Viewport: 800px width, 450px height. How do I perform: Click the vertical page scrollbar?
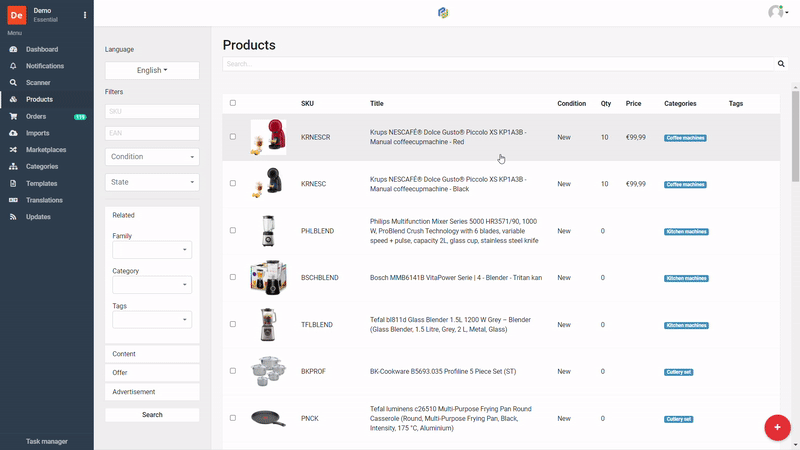(x=795, y=136)
